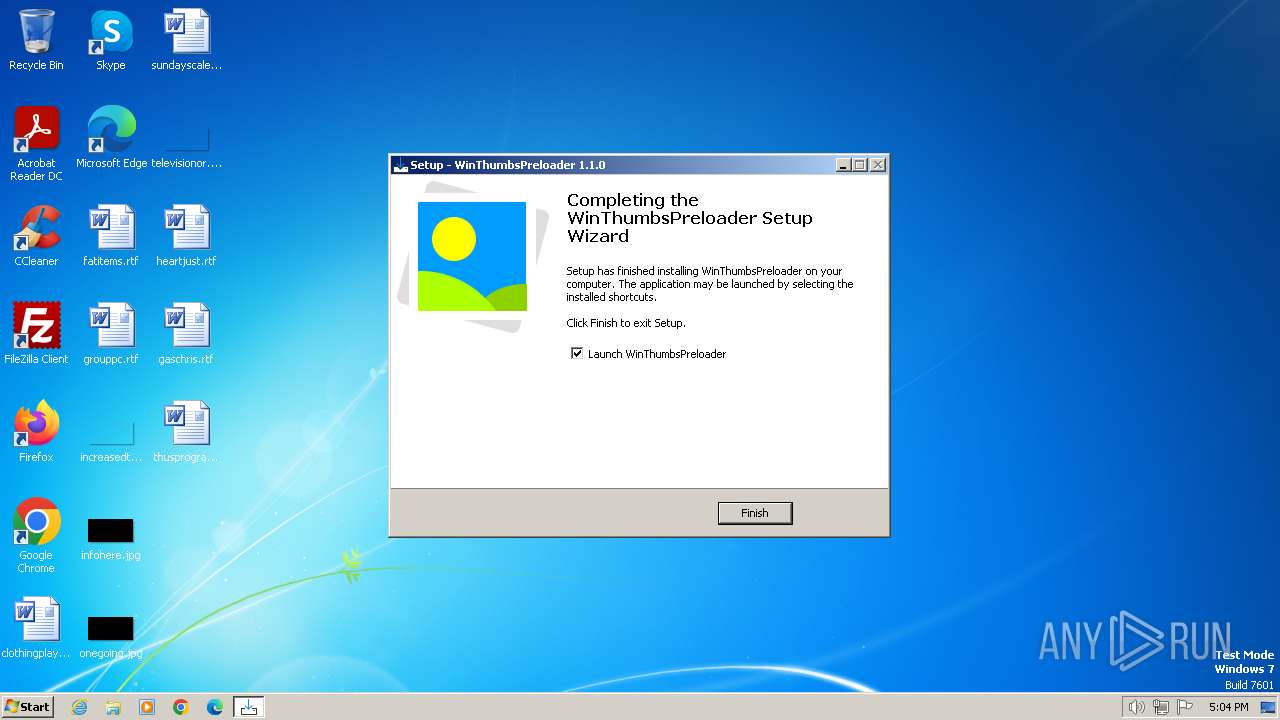Launch the Skype desktop shortcut
Screen dimensions: 1280x720
(x=111, y=40)
